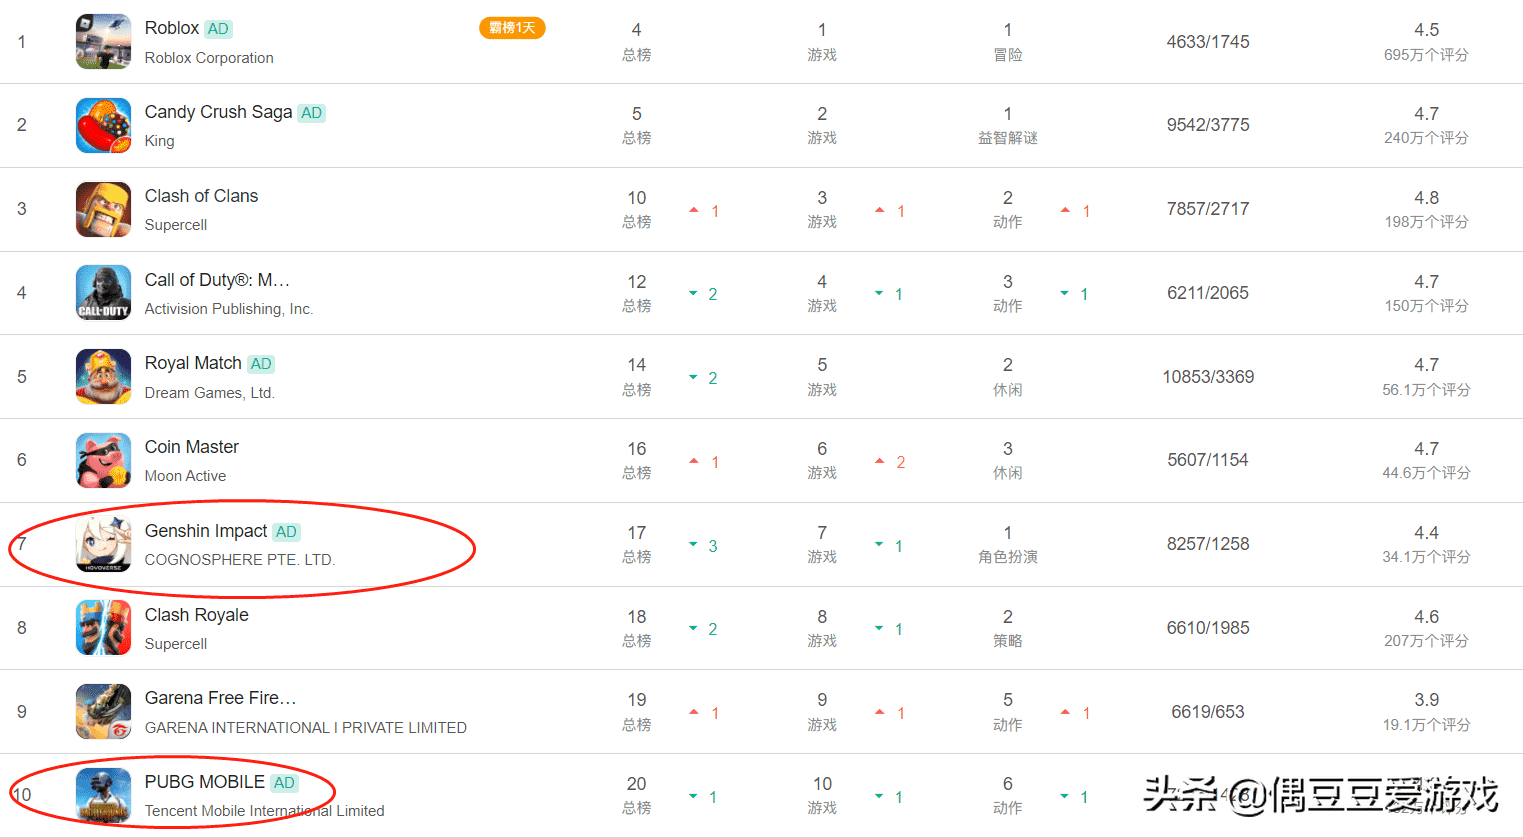Click publisher Roblox Corporation

coord(209,58)
